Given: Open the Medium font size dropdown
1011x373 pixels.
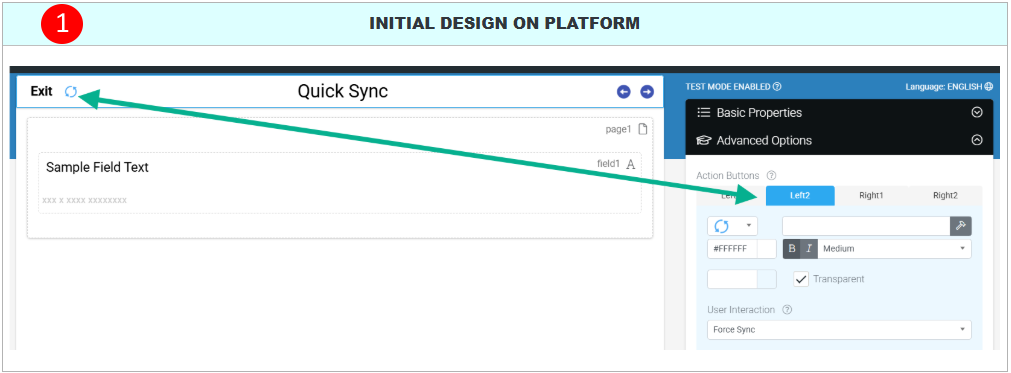Looking at the screenshot, I should pyautogui.click(x=894, y=249).
